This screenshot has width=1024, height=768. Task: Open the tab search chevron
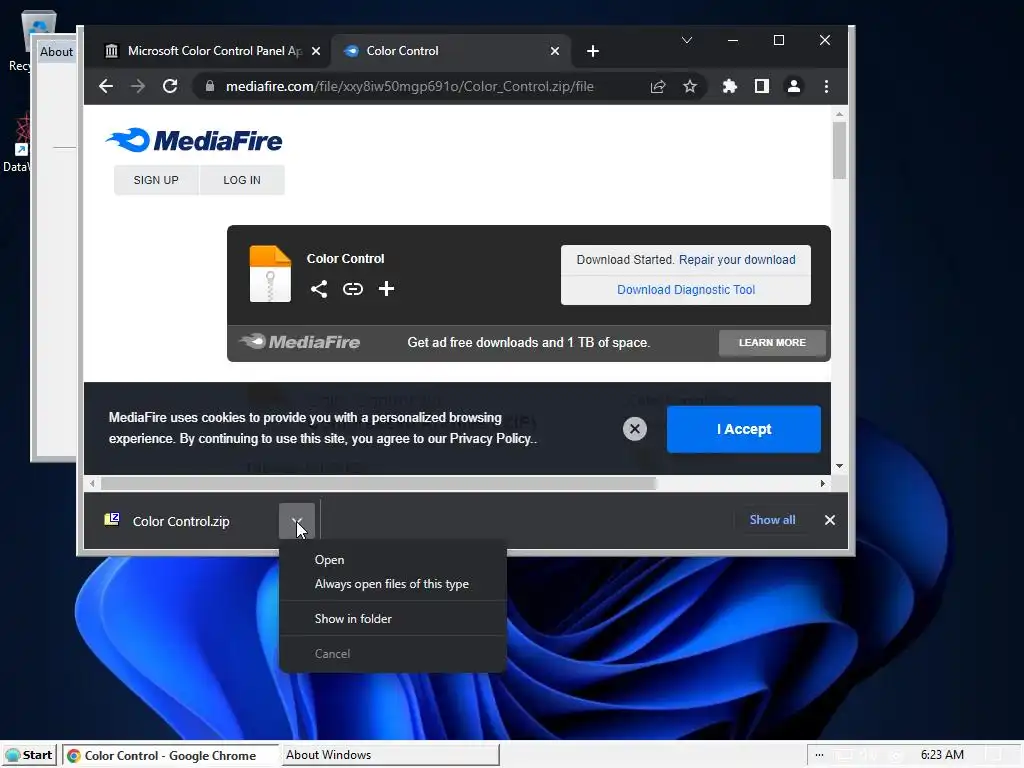tap(686, 40)
